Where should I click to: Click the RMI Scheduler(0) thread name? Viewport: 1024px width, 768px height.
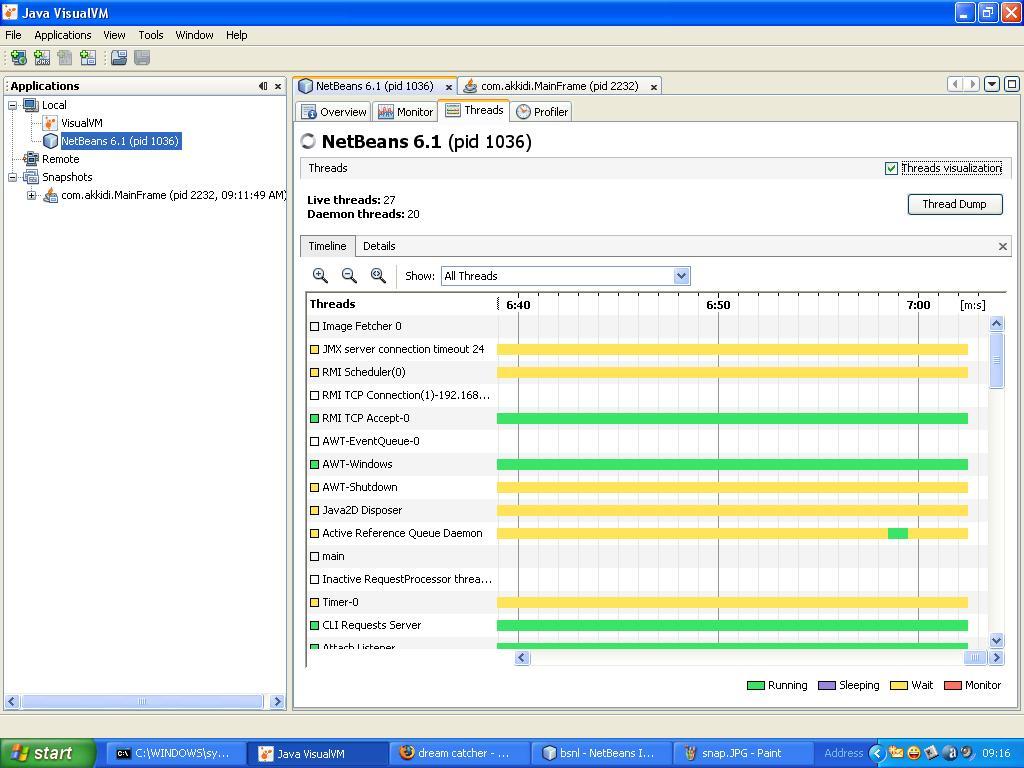pyautogui.click(x=364, y=372)
